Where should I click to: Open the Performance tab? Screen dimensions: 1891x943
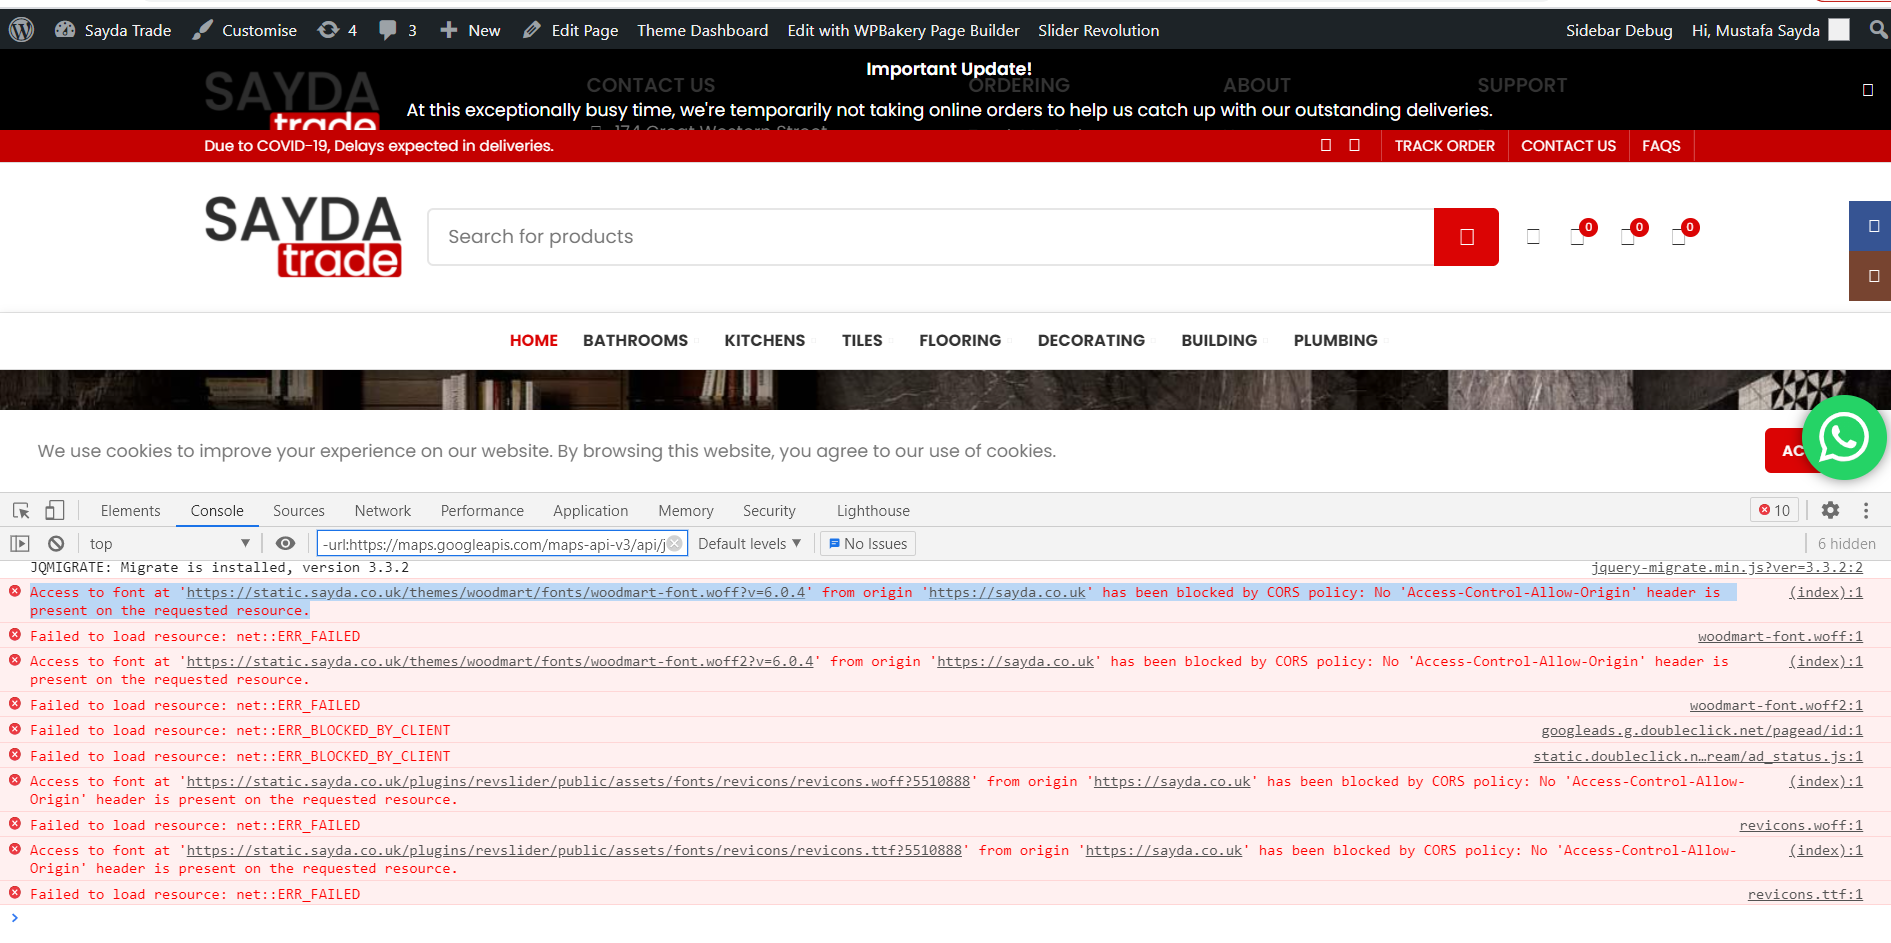(482, 511)
